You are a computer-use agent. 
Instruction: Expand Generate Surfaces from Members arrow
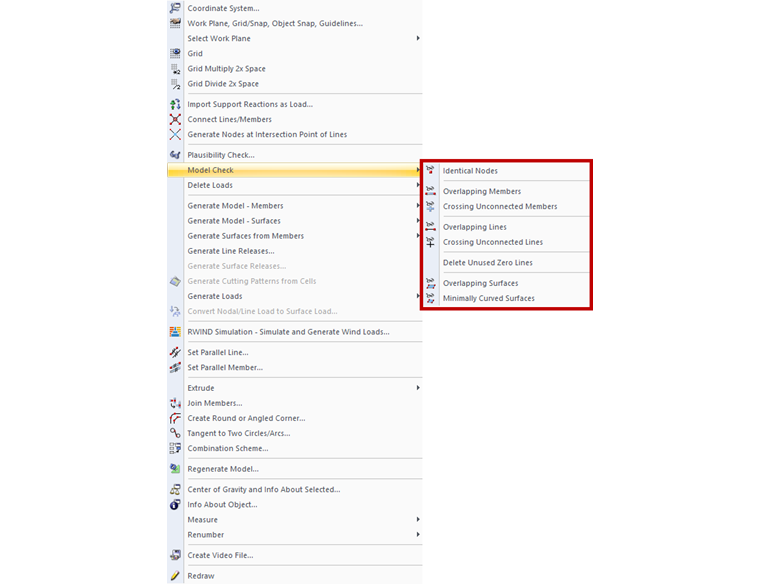point(418,236)
